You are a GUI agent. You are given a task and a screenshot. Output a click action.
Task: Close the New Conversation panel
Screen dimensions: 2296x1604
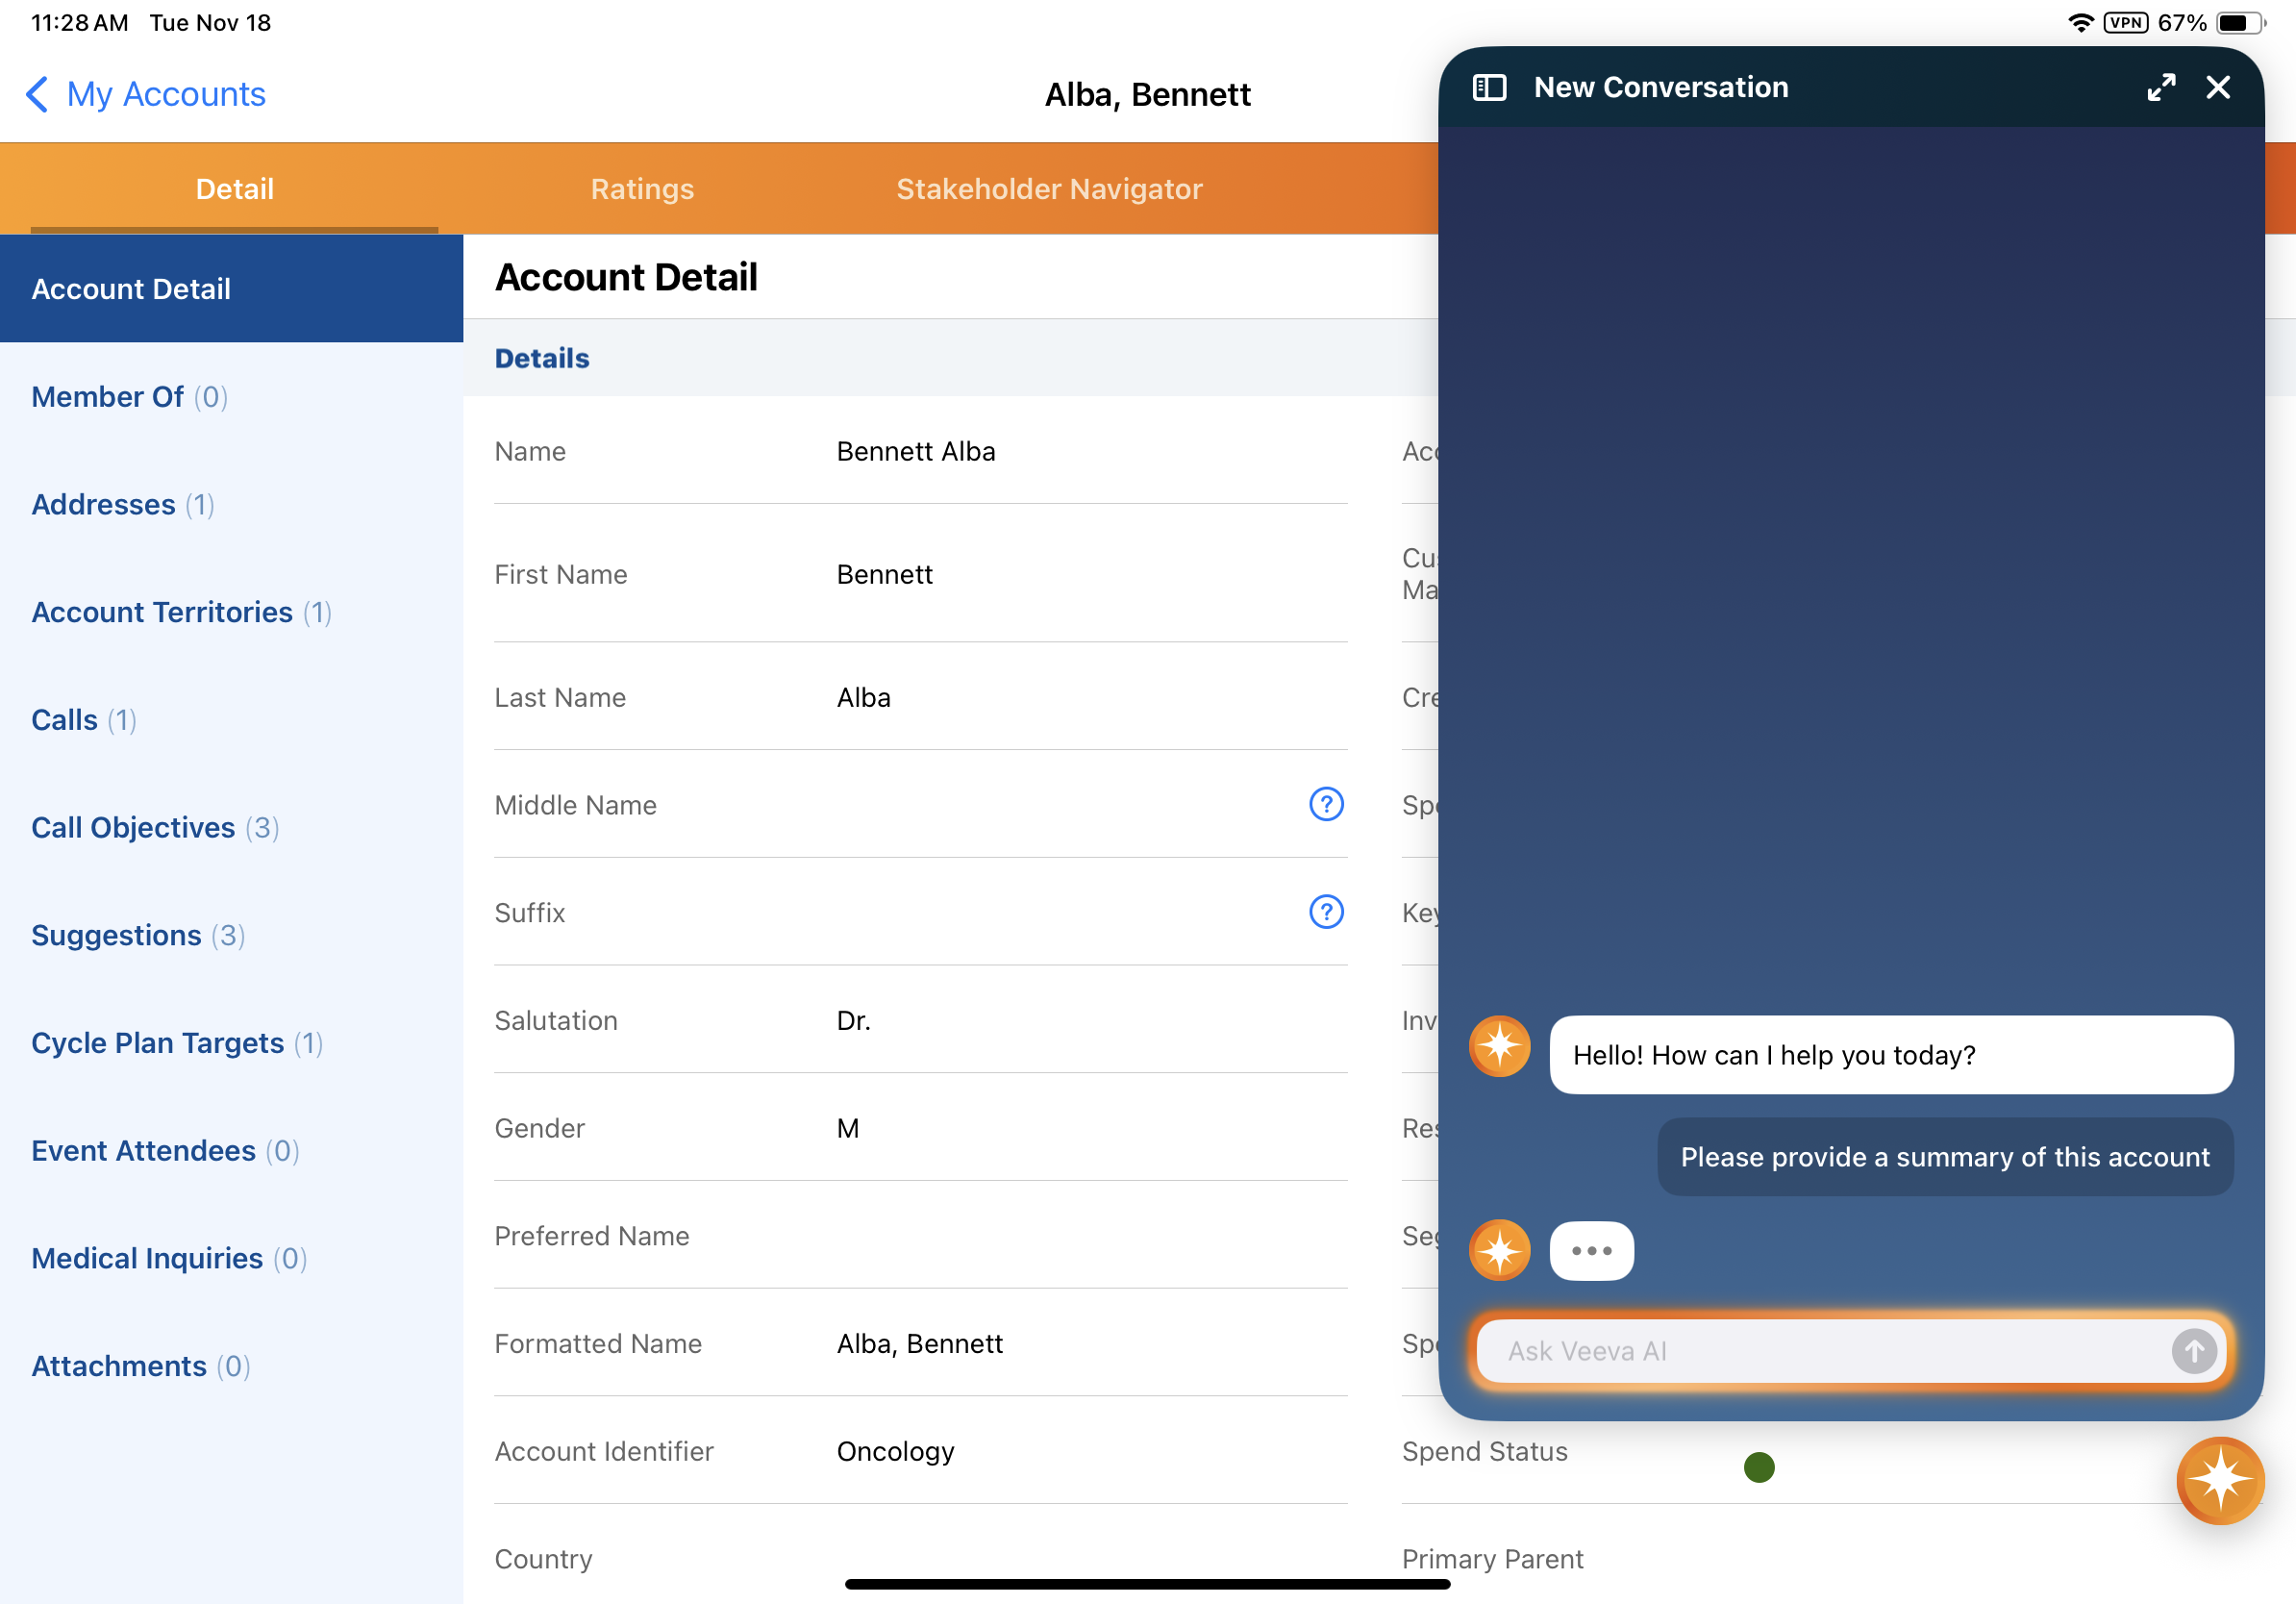point(2218,88)
